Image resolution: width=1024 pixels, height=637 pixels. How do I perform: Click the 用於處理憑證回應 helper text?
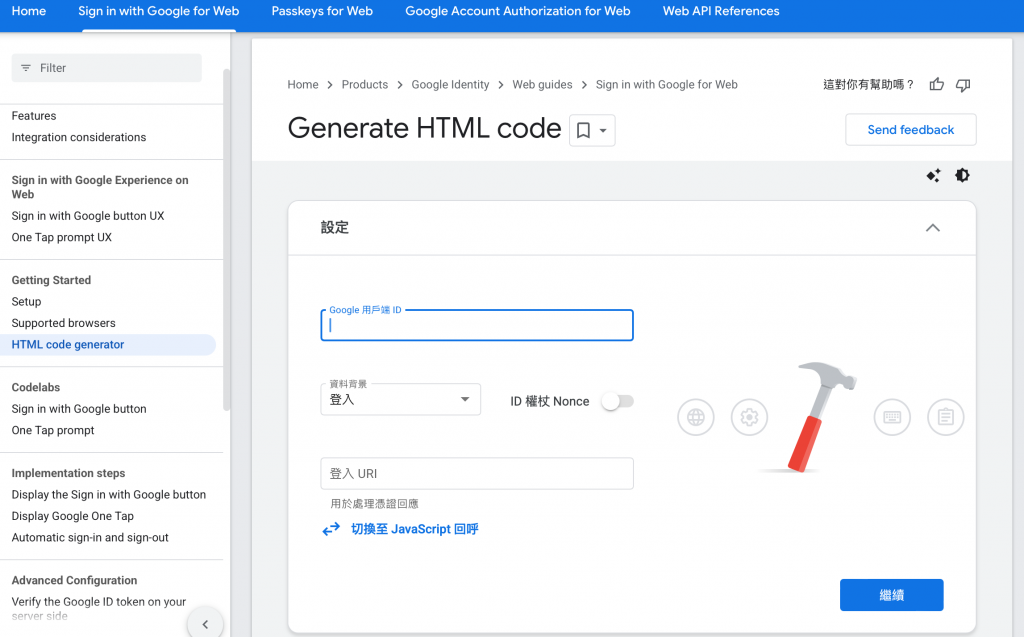coord(374,504)
